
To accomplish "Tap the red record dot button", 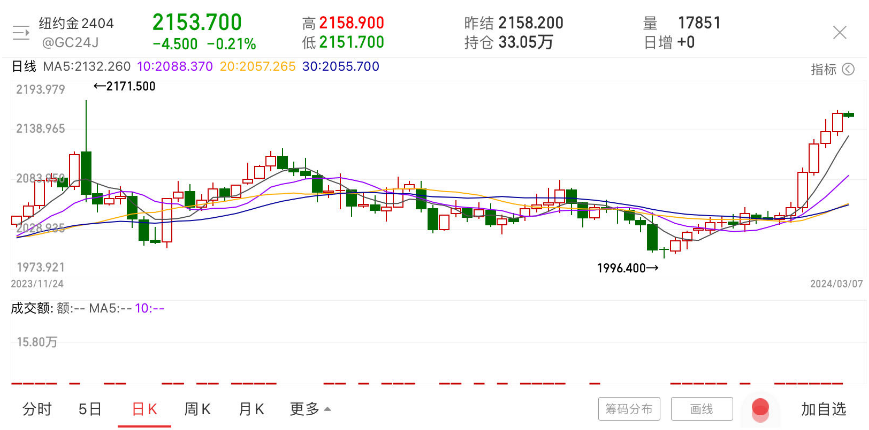I will click(x=760, y=408).
